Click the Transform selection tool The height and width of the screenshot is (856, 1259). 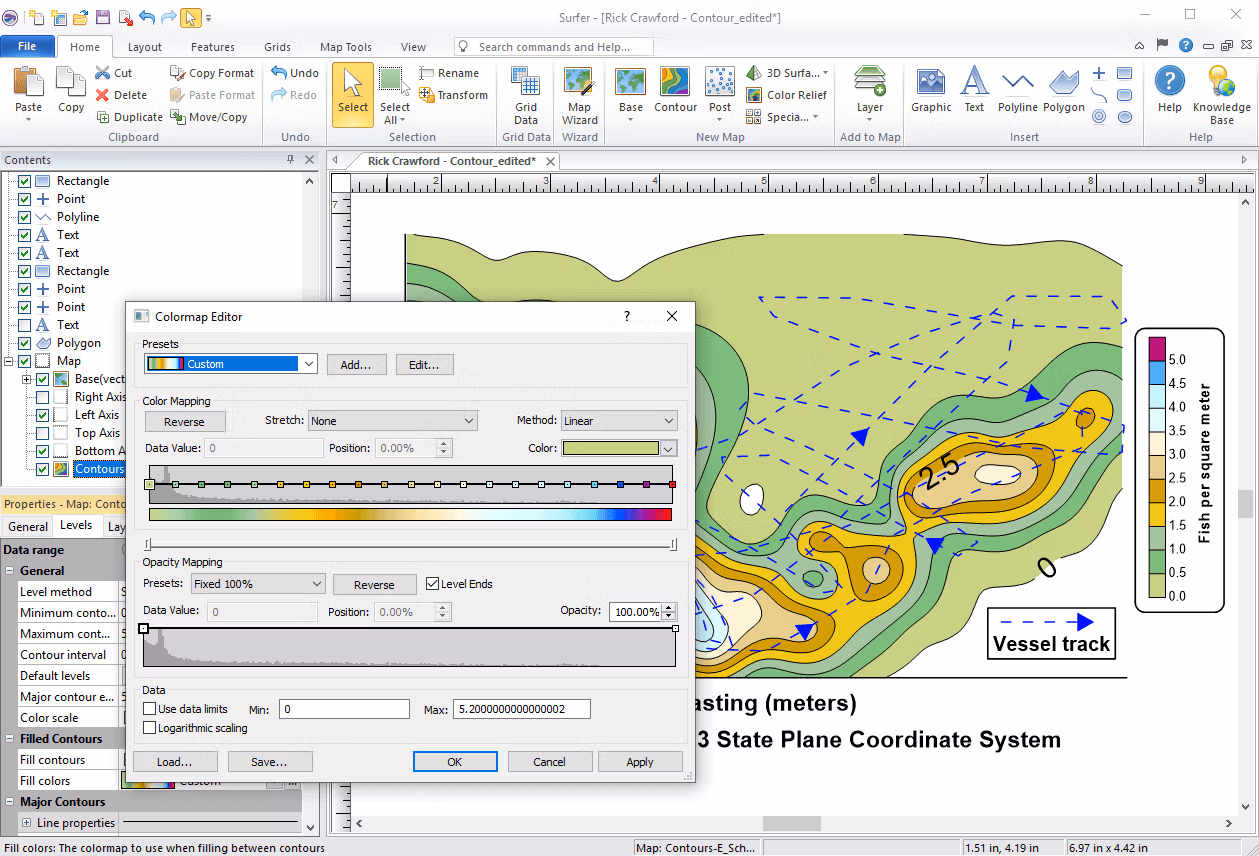[x=454, y=95]
